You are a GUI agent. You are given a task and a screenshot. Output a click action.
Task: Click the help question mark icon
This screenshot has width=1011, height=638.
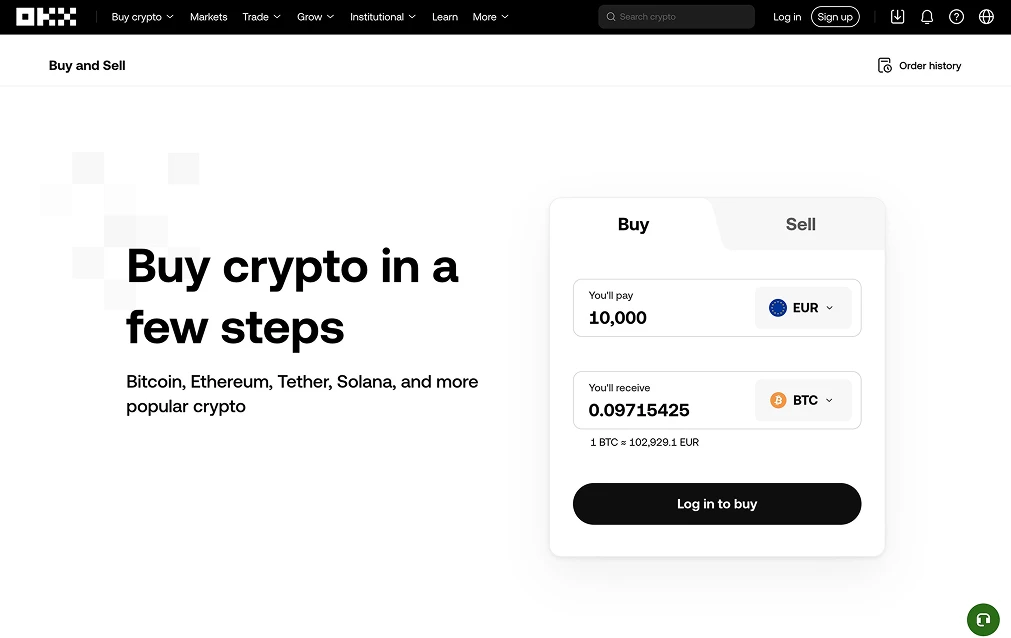957,17
